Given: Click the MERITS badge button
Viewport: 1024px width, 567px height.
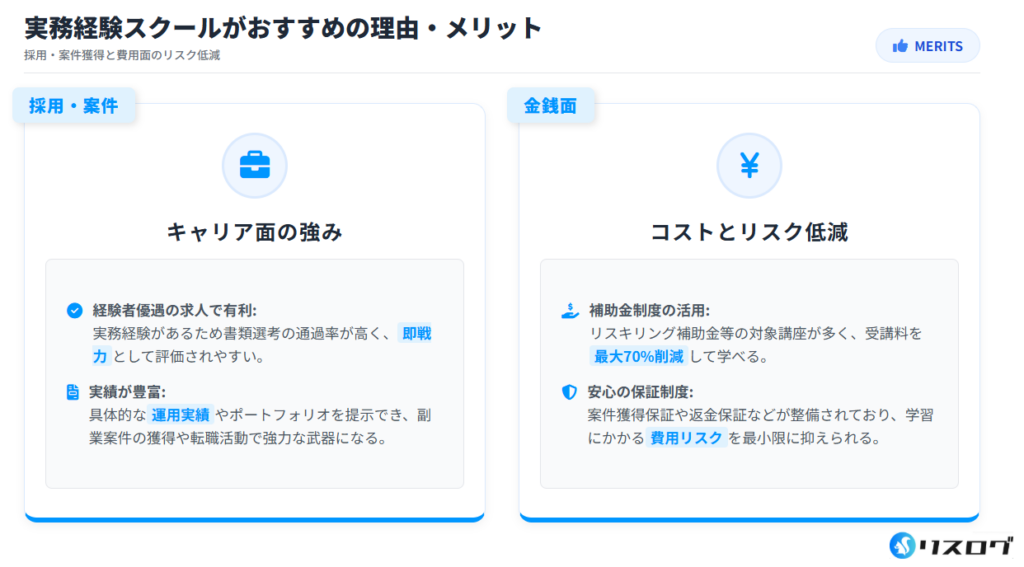Looking at the screenshot, I should pyautogui.click(x=927, y=46).
